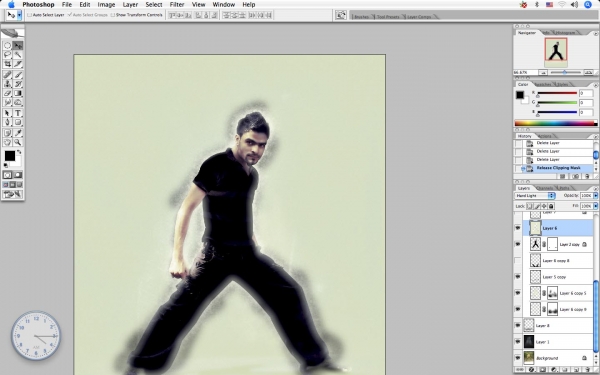The height and width of the screenshot is (375, 600).
Task: Click the foreground color swatch in toolbox
Action: (10, 156)
